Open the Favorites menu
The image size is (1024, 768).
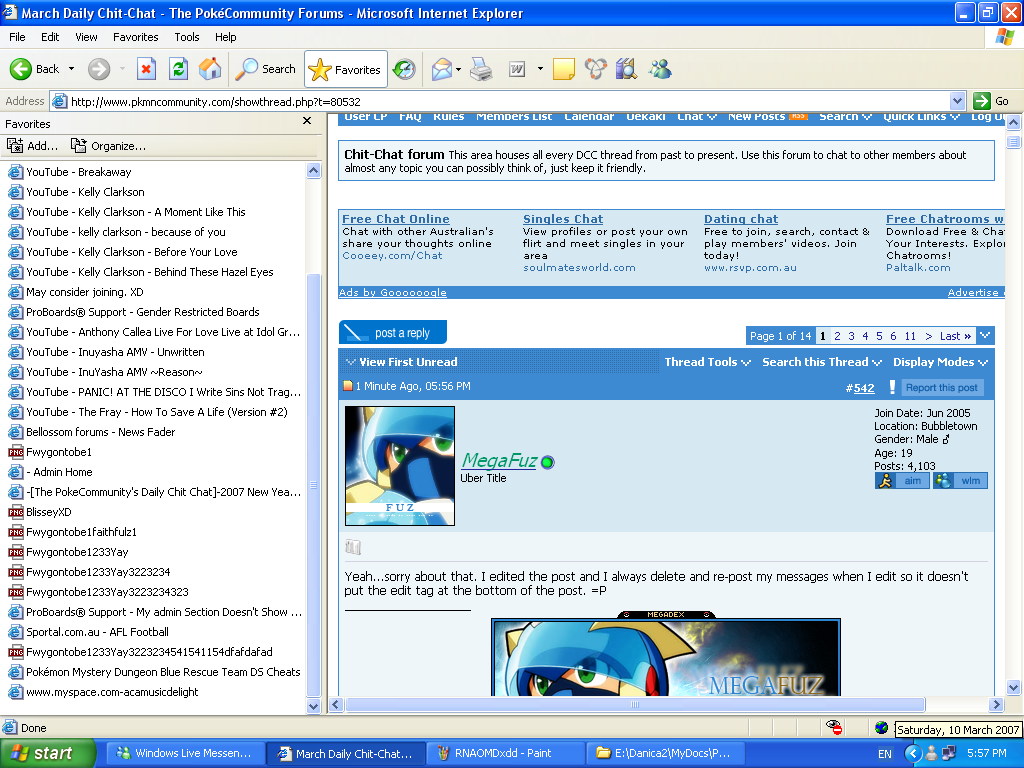coord(135,37)
